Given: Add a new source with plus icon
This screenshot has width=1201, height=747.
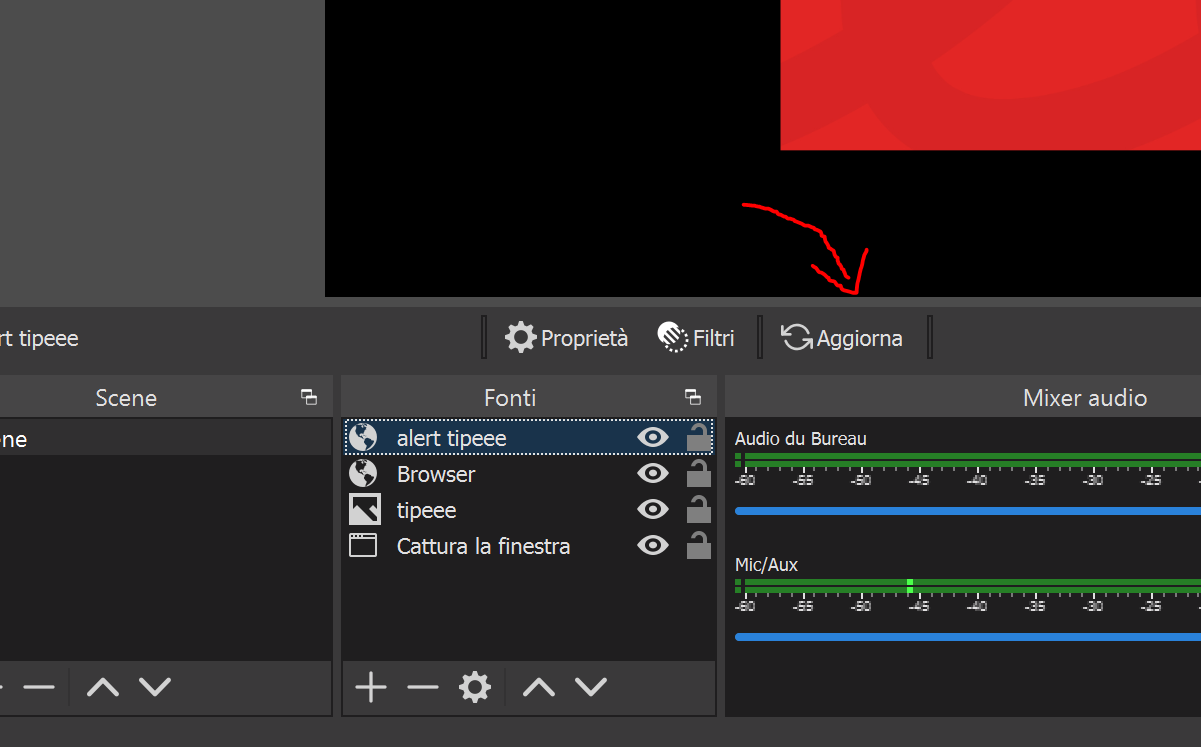Looking at the screenshot, I should [x=371, y=687].
